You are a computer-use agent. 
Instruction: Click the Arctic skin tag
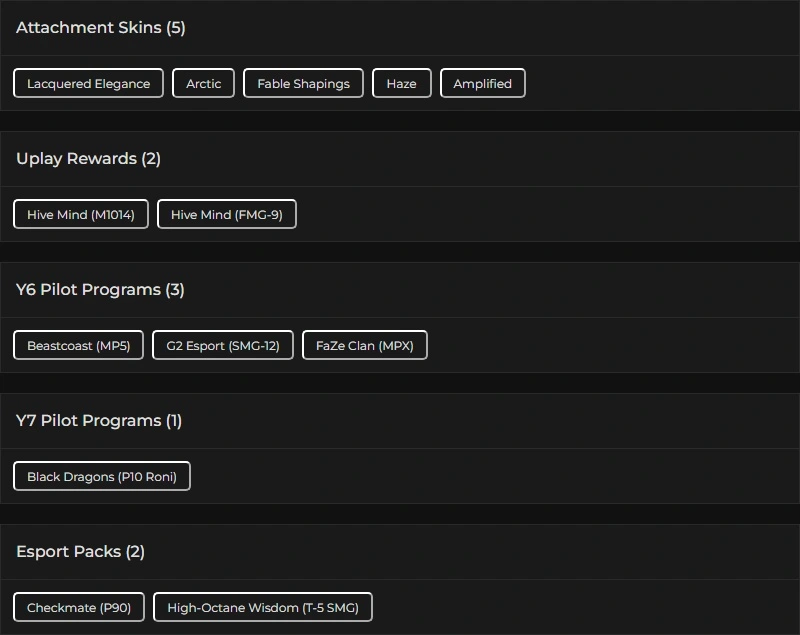click(x=203, y=84)
